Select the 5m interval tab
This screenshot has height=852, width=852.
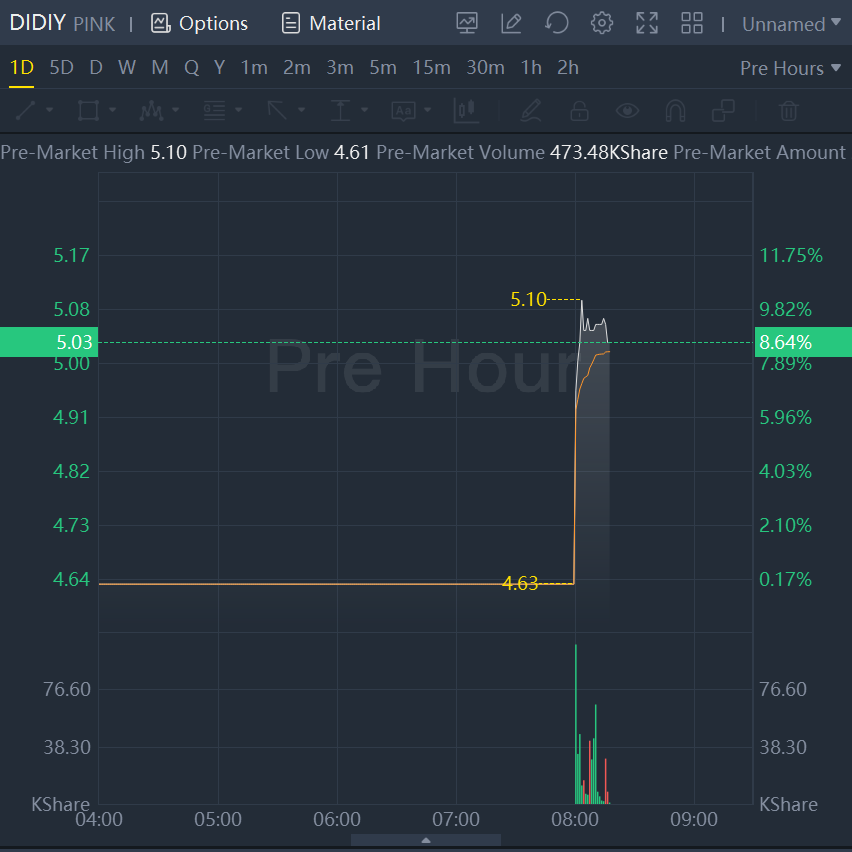point(383,67)
